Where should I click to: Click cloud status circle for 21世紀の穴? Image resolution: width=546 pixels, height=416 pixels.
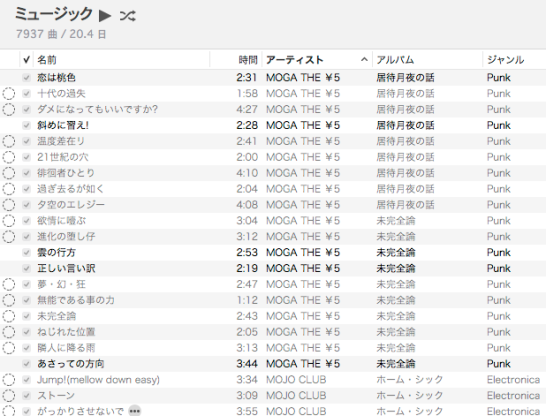click(9, 157)
